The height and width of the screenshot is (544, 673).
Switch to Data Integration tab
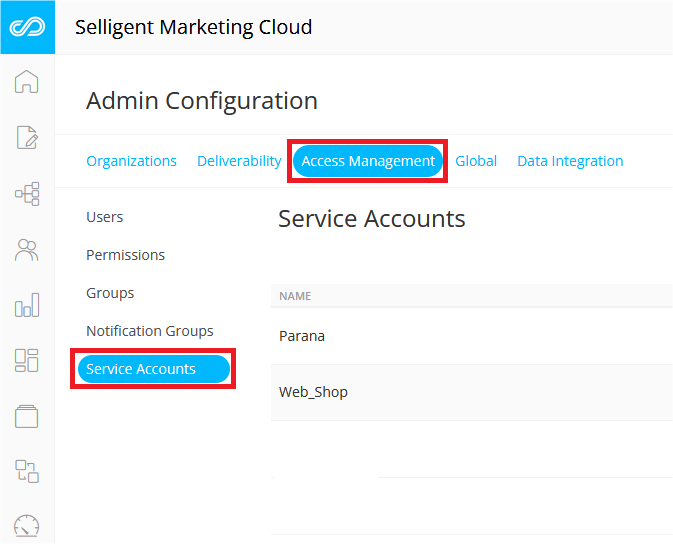[x=570, y=161]
